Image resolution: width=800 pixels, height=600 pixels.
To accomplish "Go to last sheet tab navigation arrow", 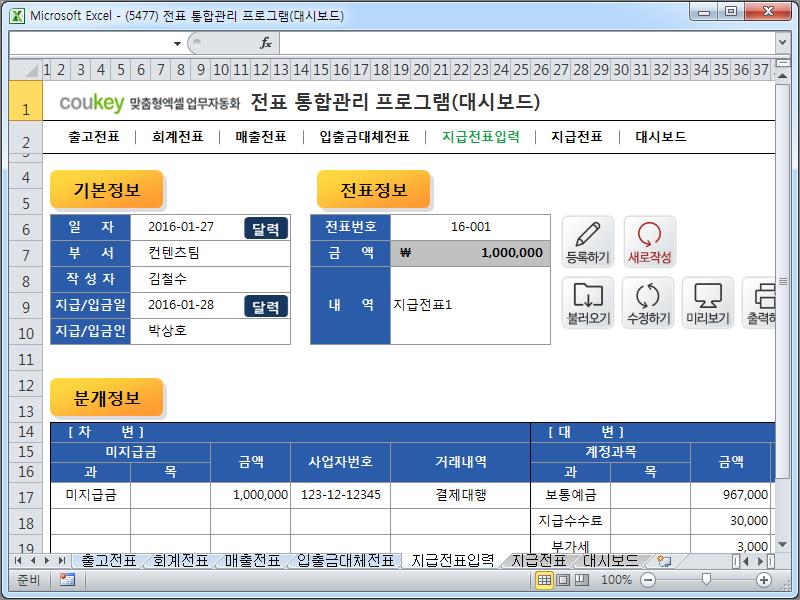I will coord(62,561).
